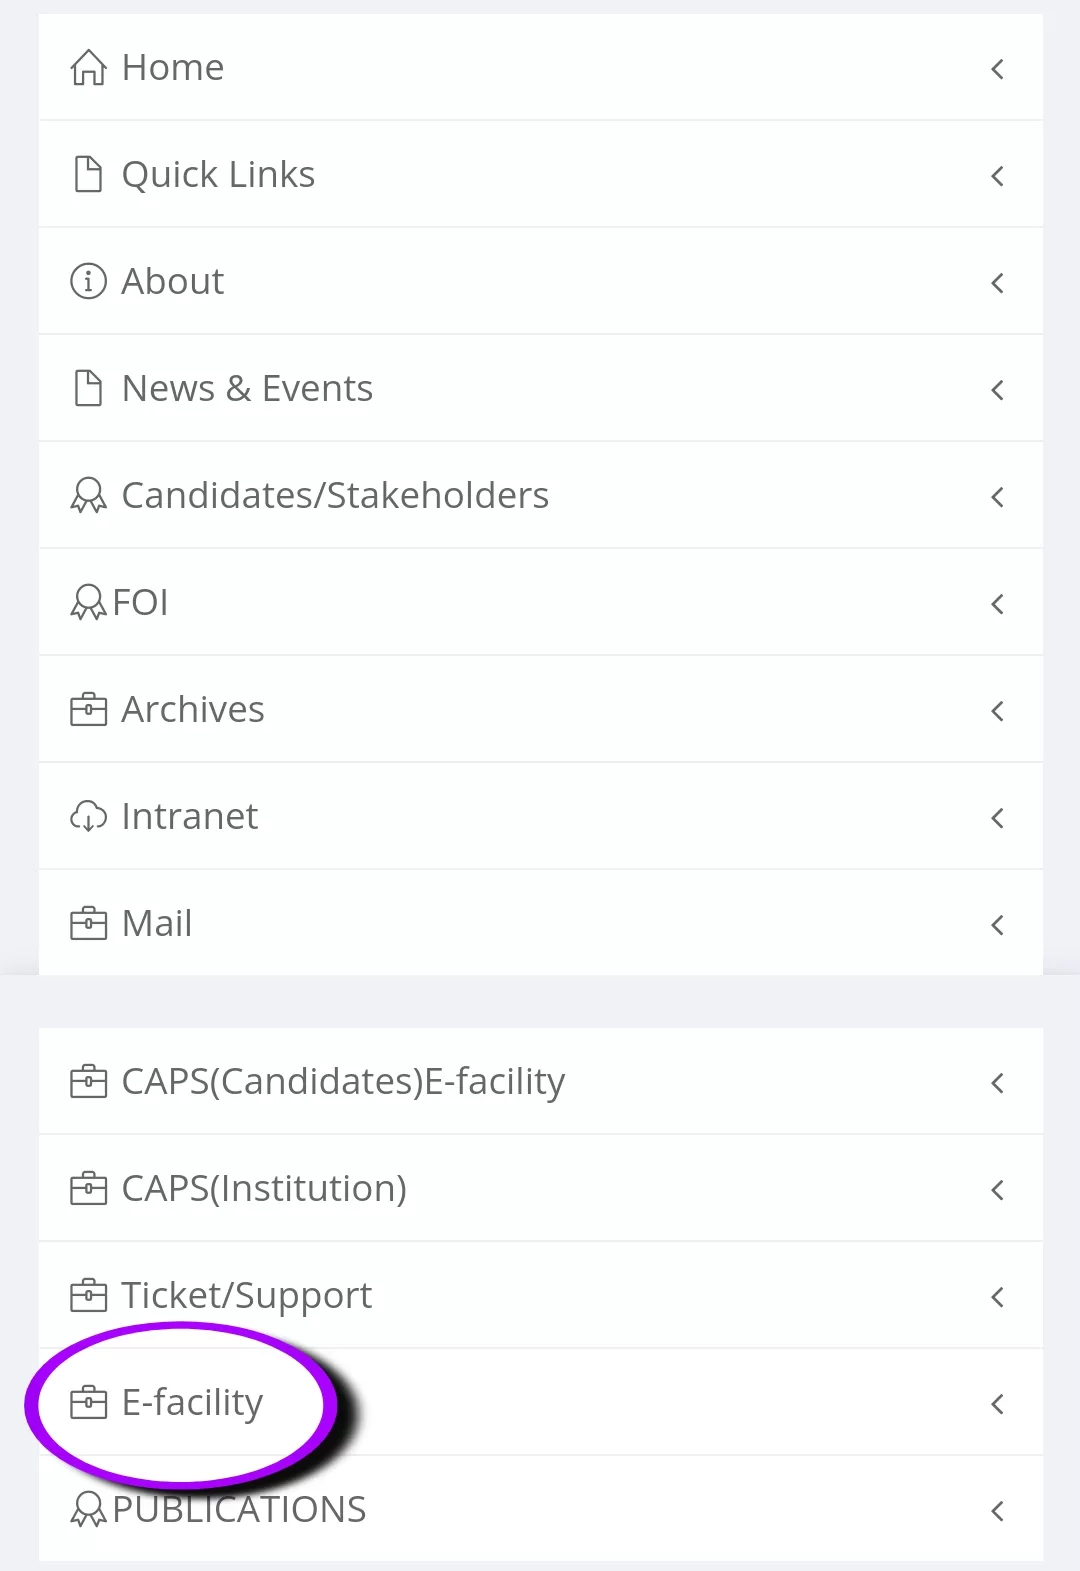The image size is (1080, 1571).
Task: Open the CAPS(Candidates)E-facility menu item
Action: point(343,1082)
